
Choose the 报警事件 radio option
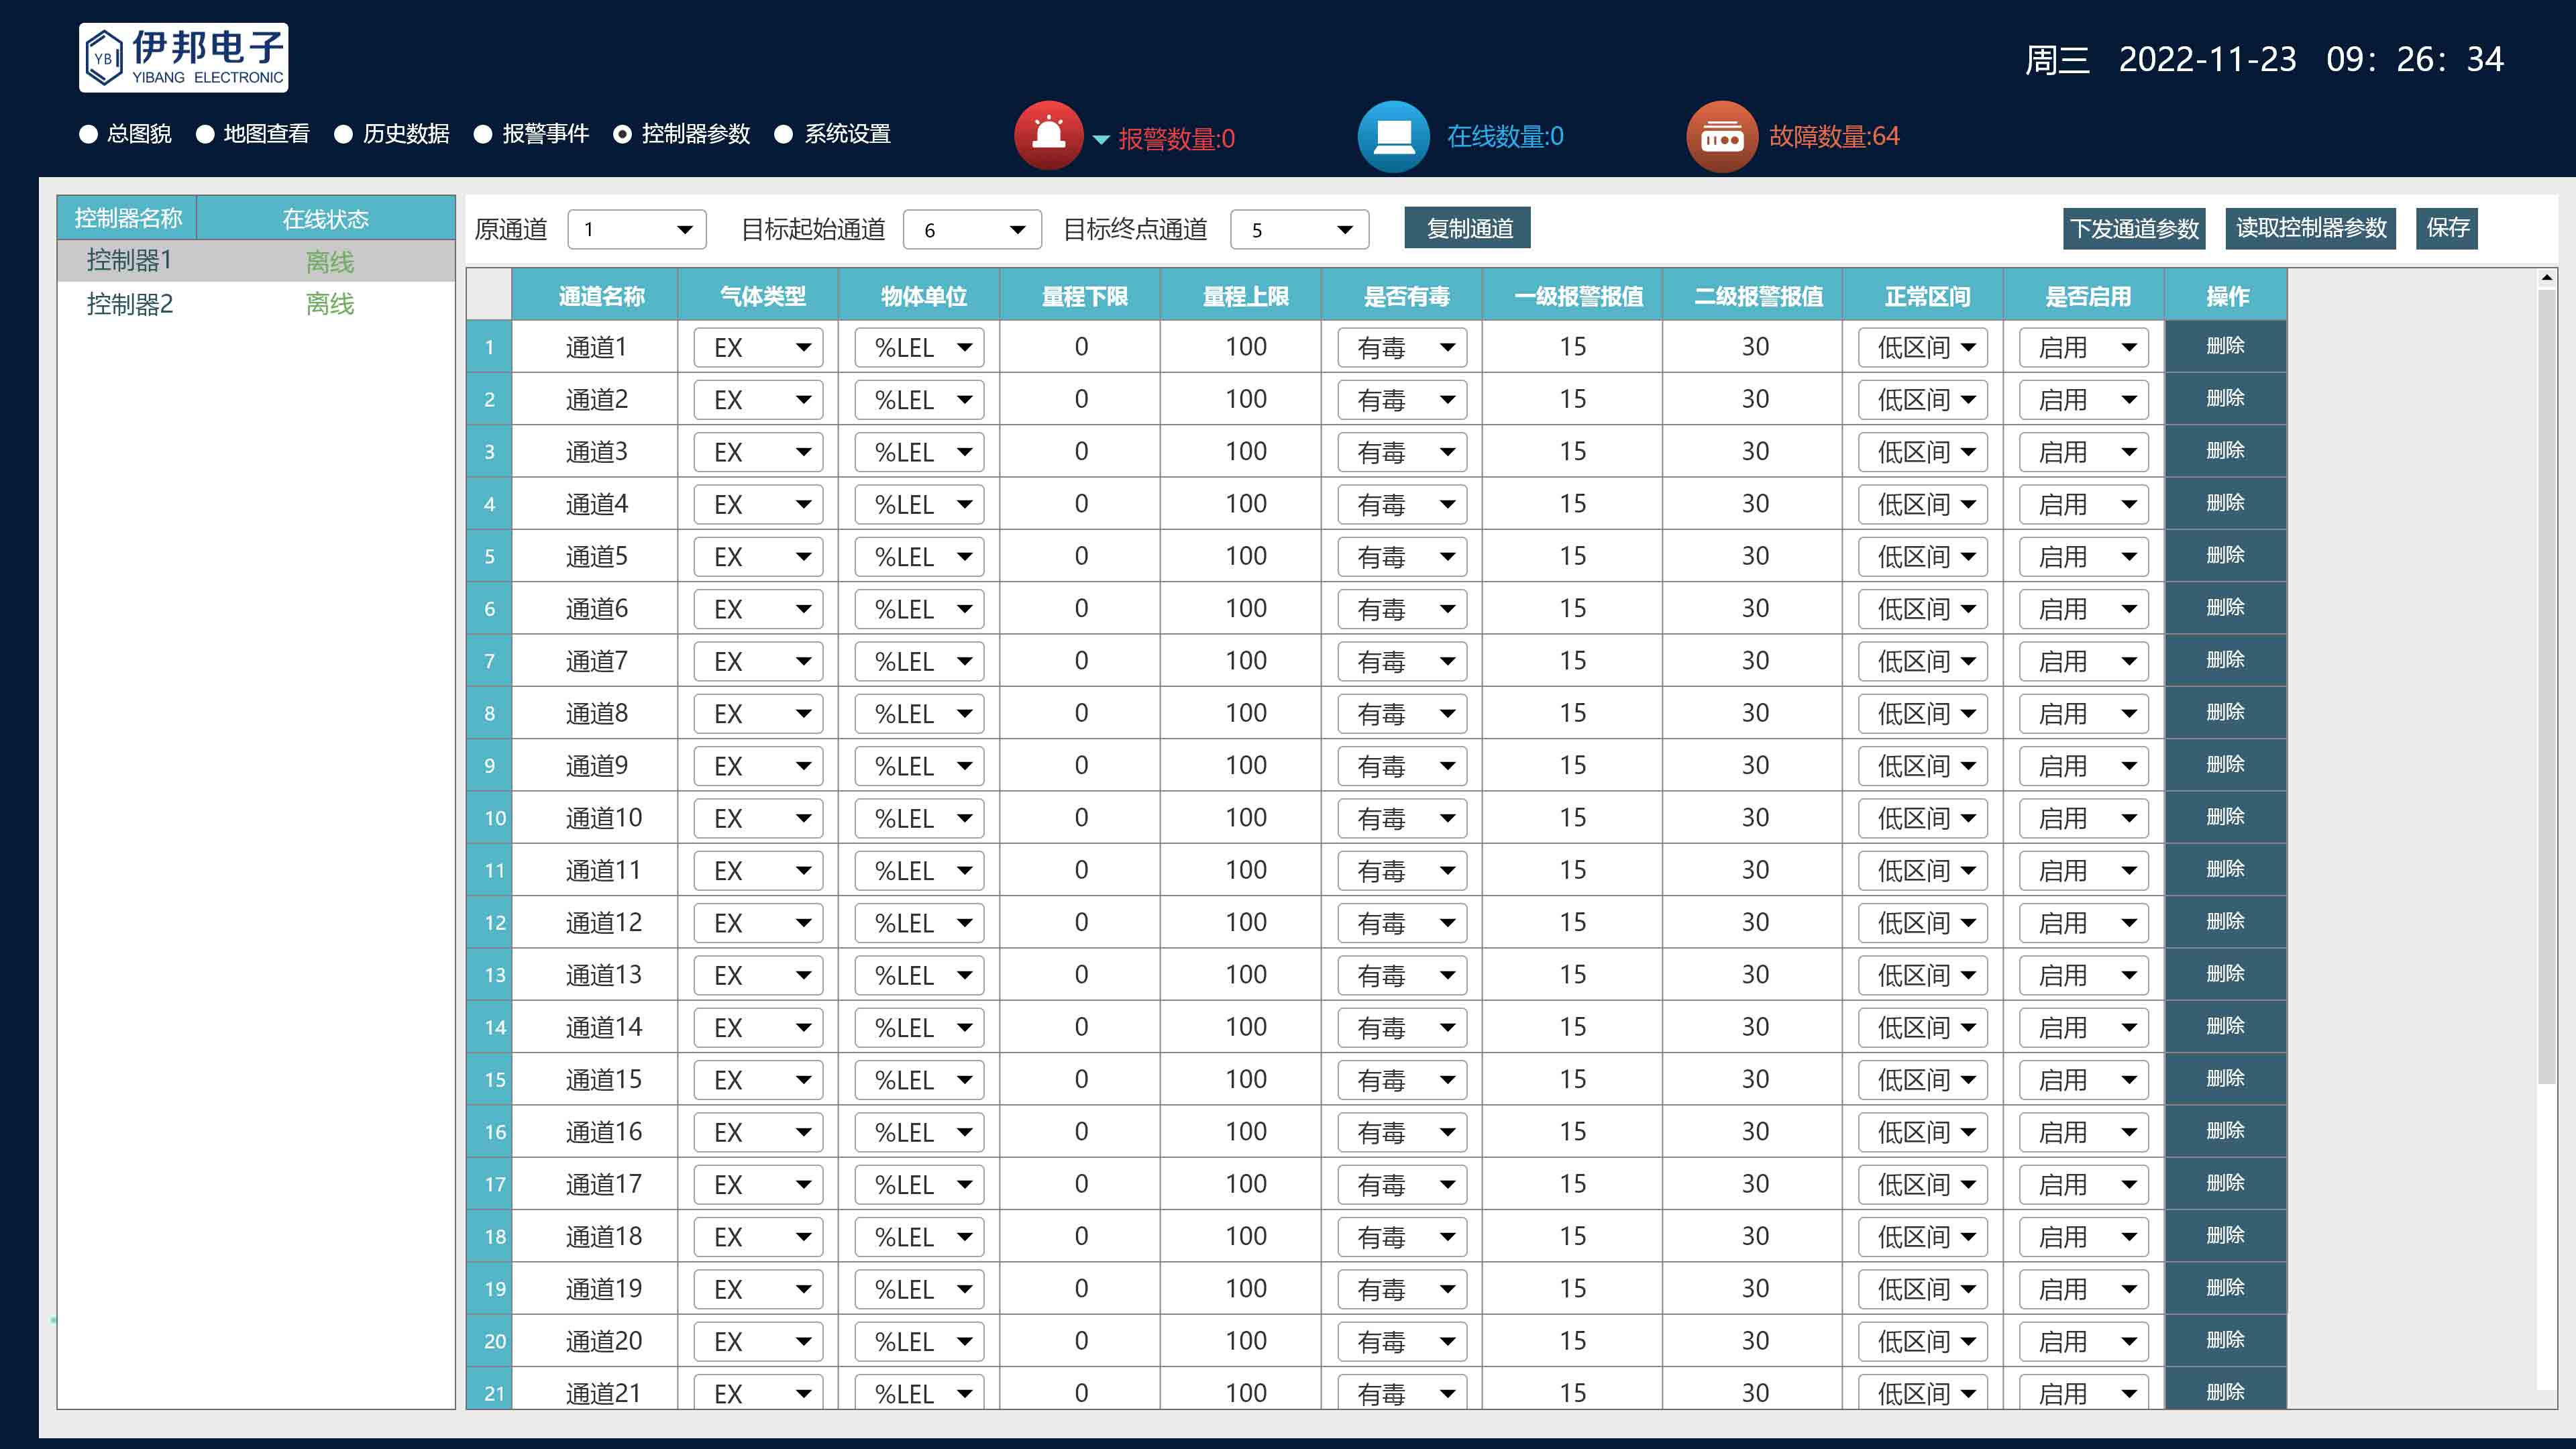coord(483,134)
